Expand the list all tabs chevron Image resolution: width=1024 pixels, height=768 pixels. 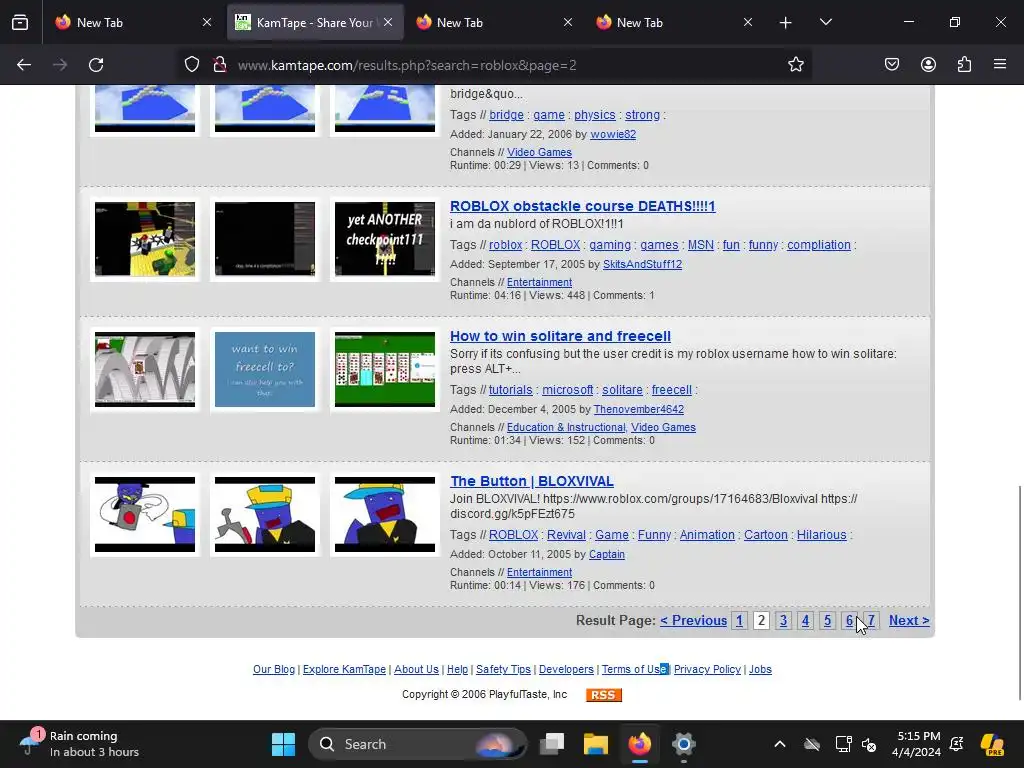click(x=825, y=22)
